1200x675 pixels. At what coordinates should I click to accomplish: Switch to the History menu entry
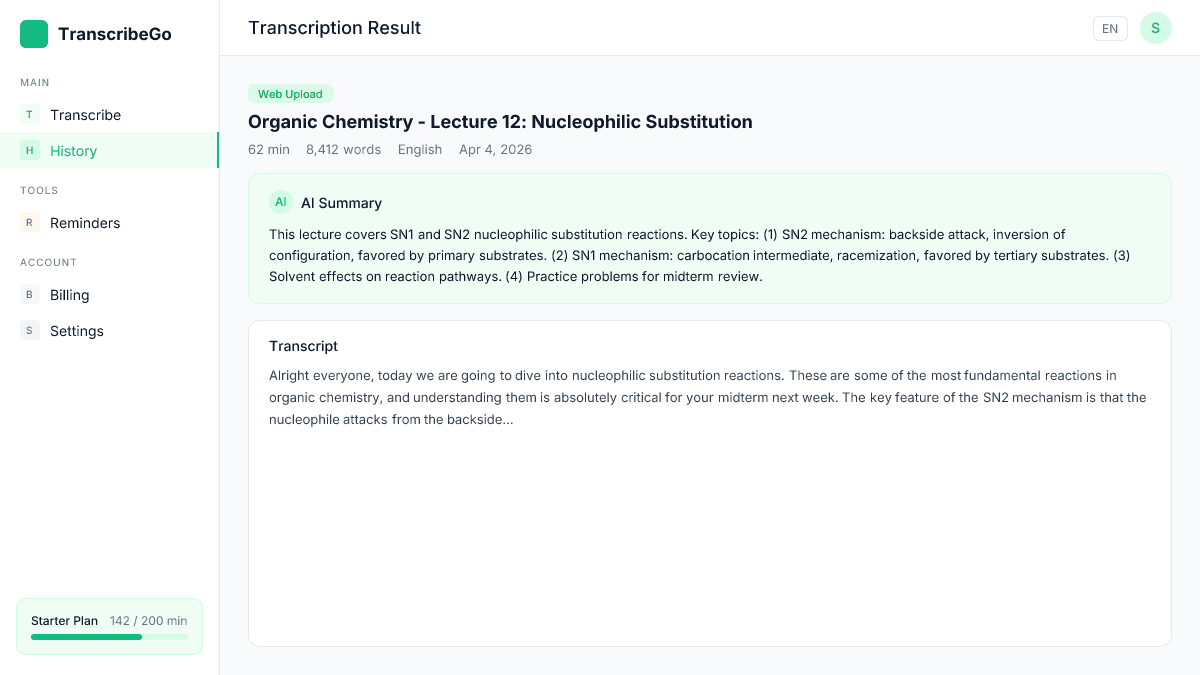73,150
